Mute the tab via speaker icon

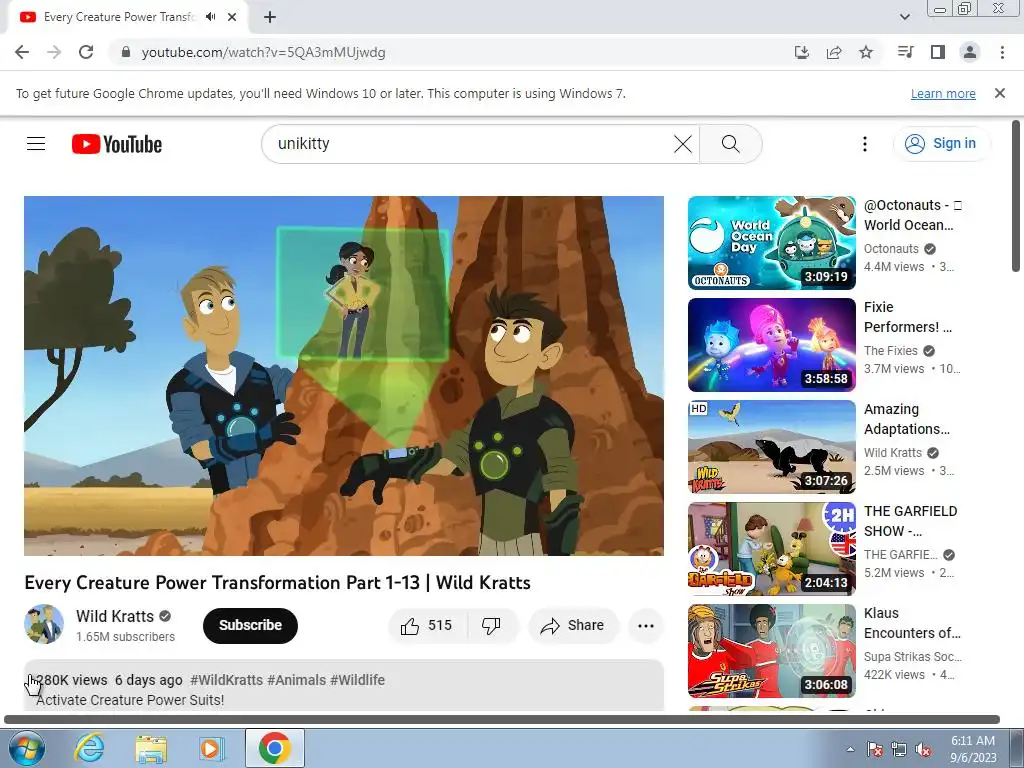coord(210,17)
